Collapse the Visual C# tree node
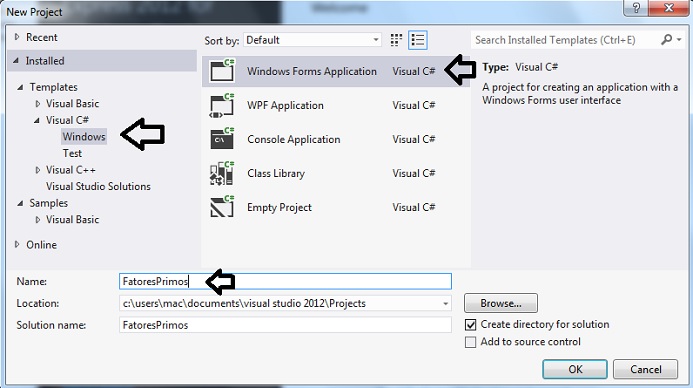The width and height of the screenshot is (693, 388). (37, 120)
